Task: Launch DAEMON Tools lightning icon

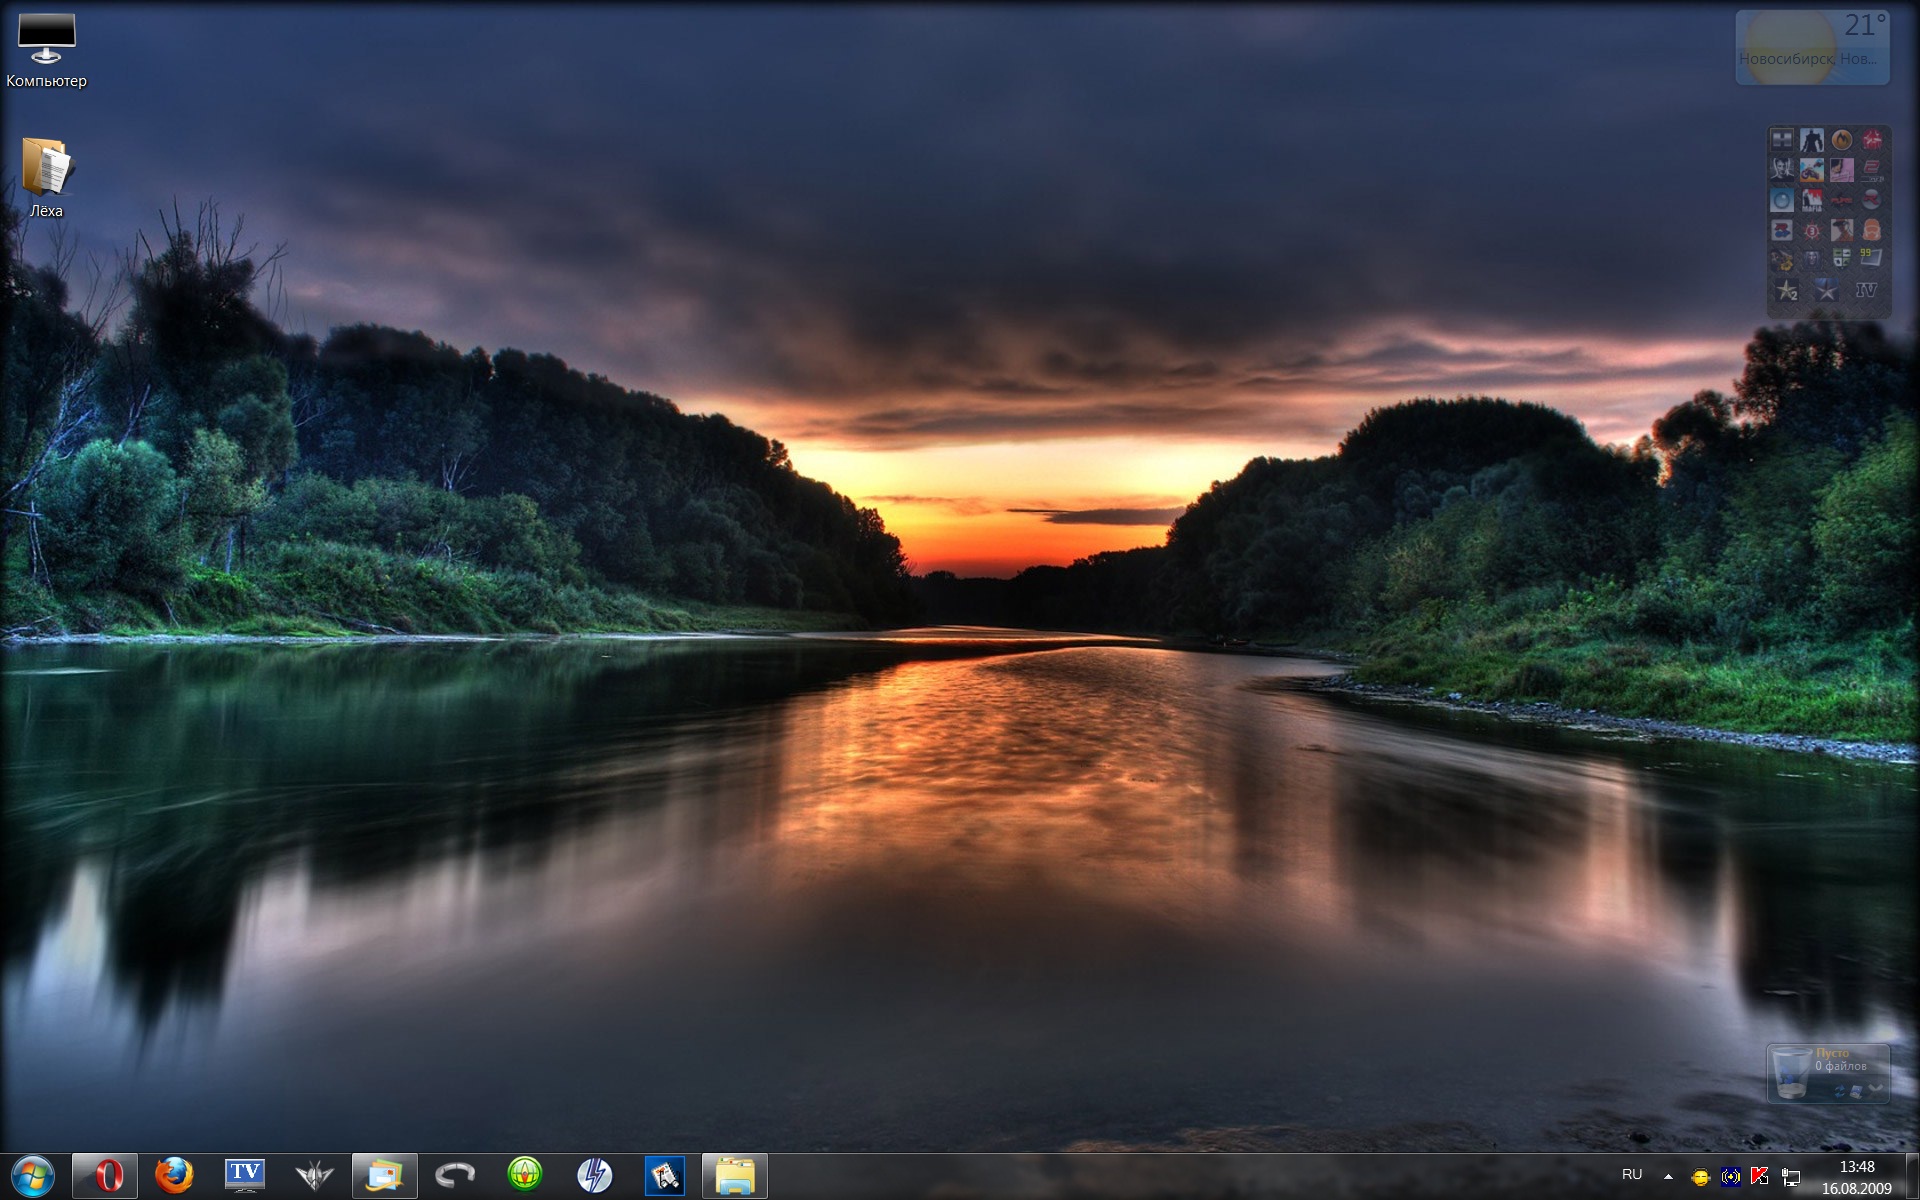Action: pyautogui.click(x=595, y=1175)
